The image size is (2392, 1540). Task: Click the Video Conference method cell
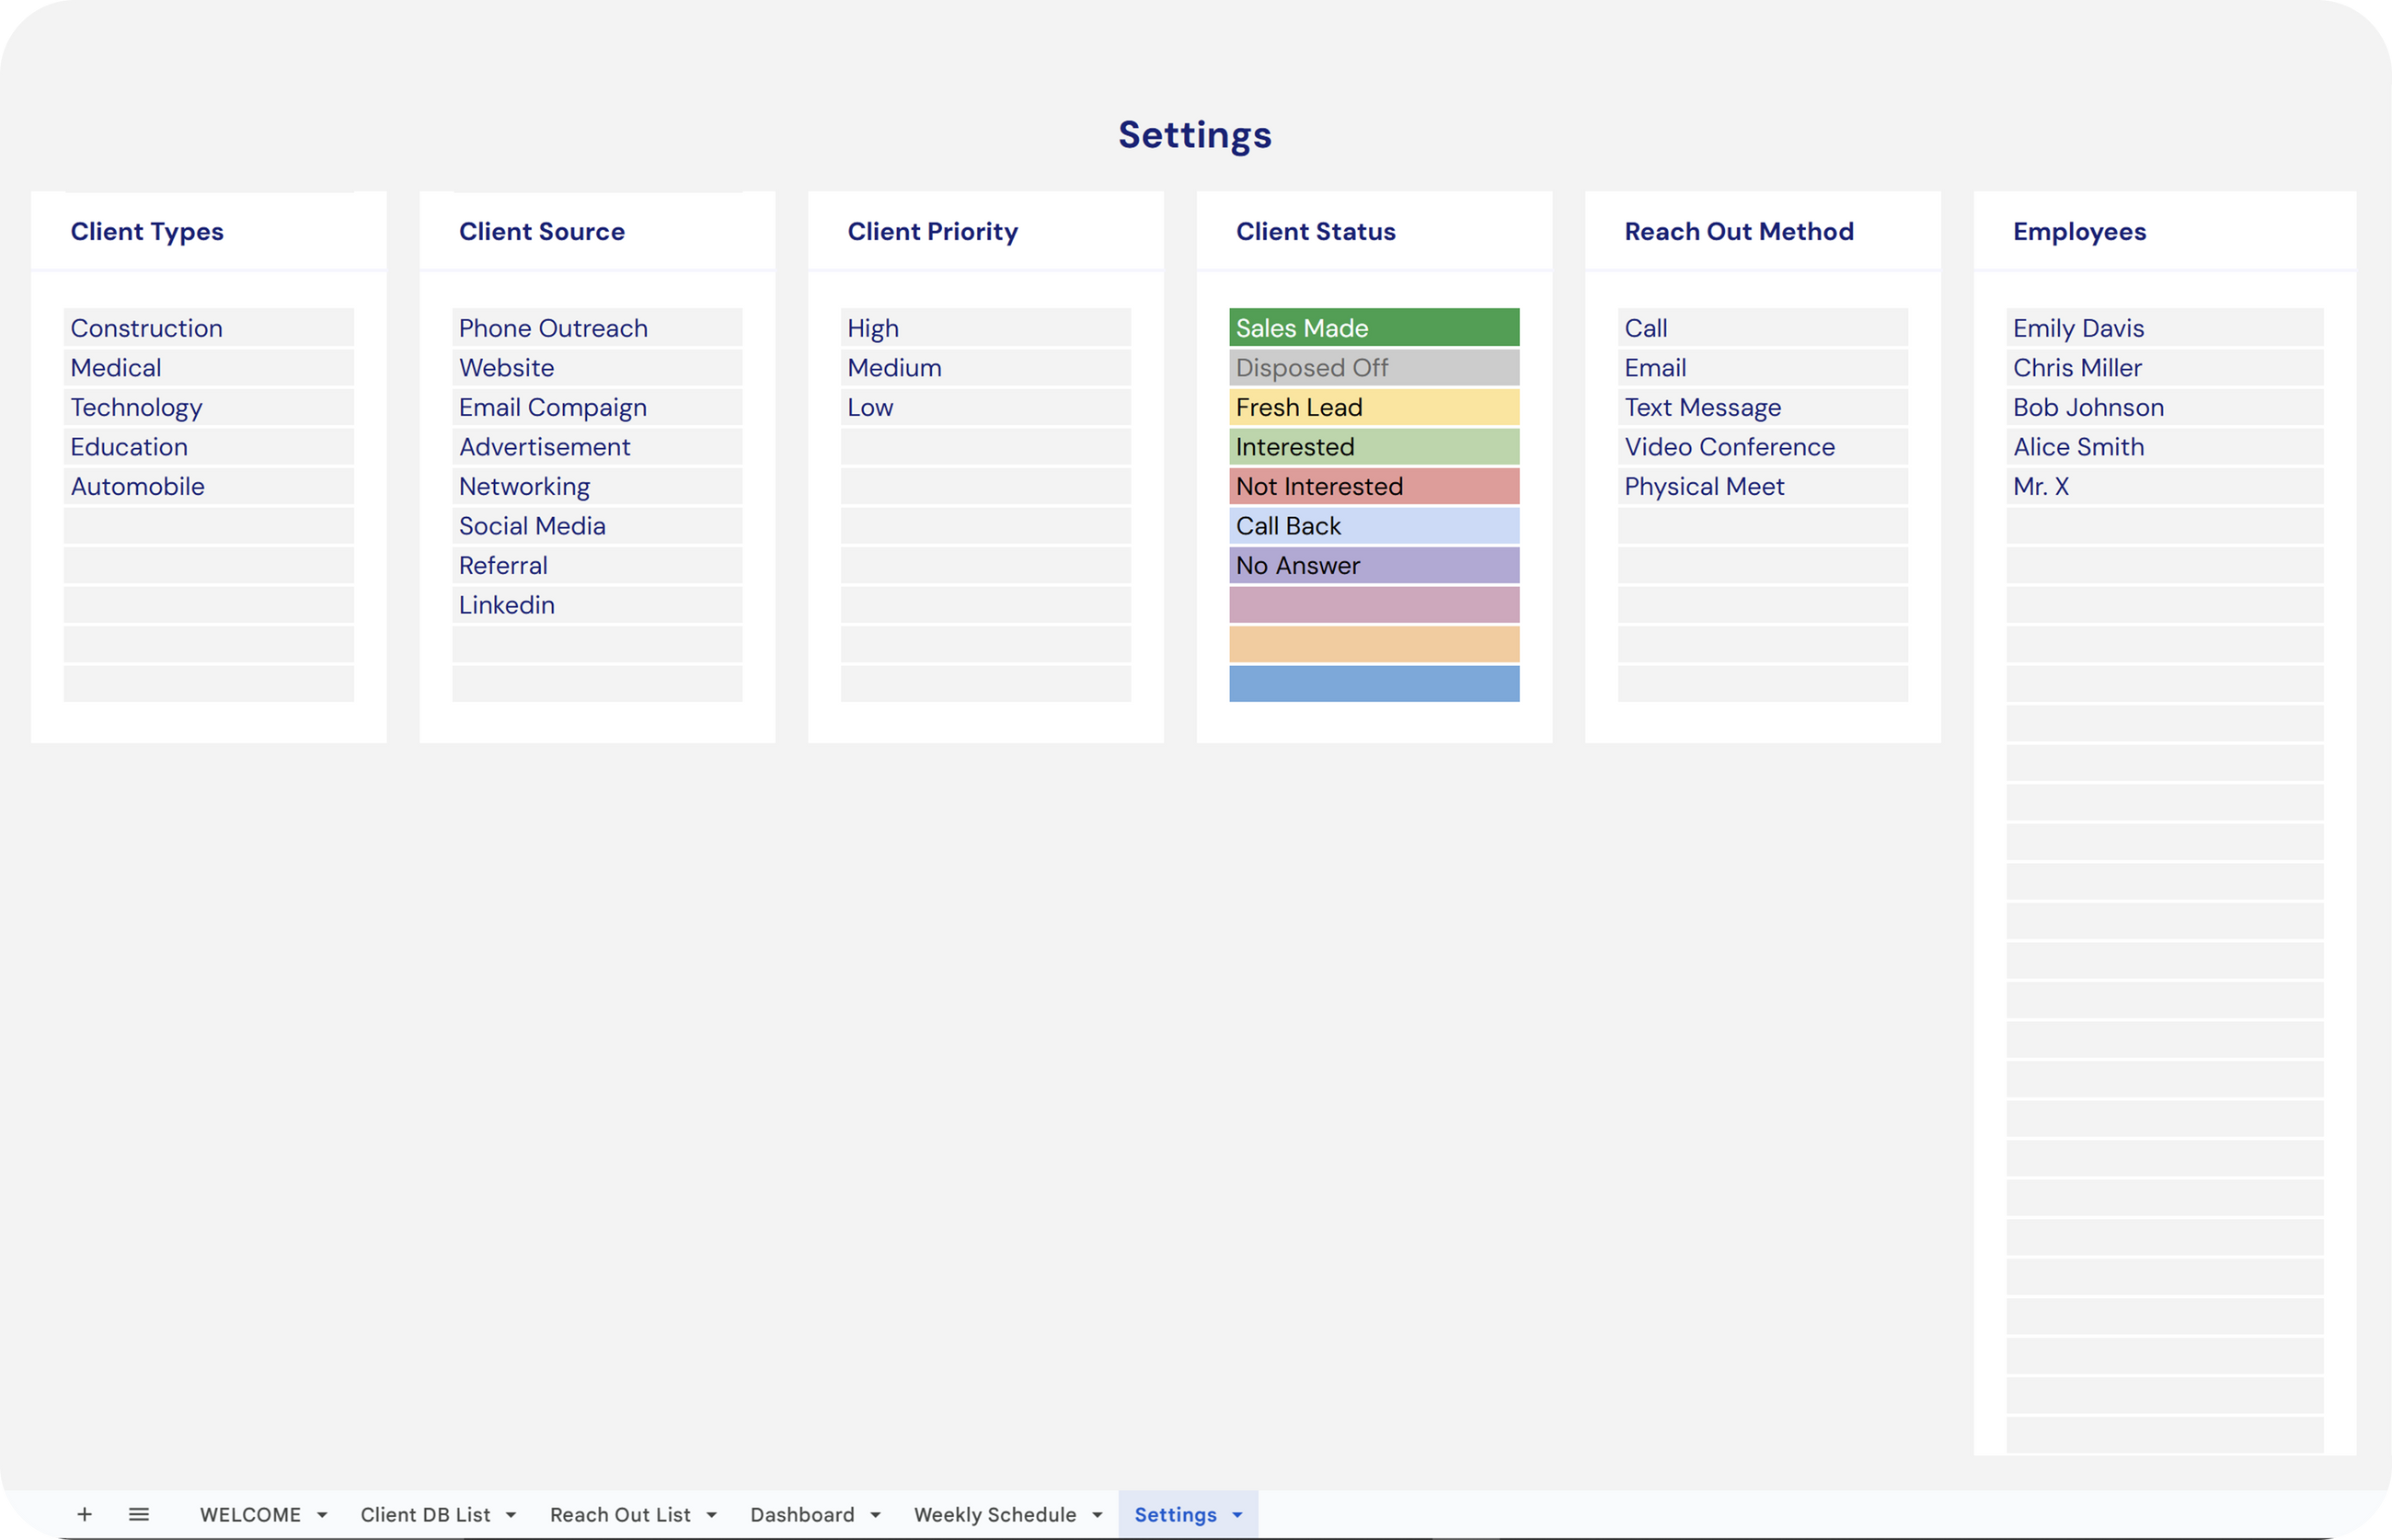click(1762, 447)
